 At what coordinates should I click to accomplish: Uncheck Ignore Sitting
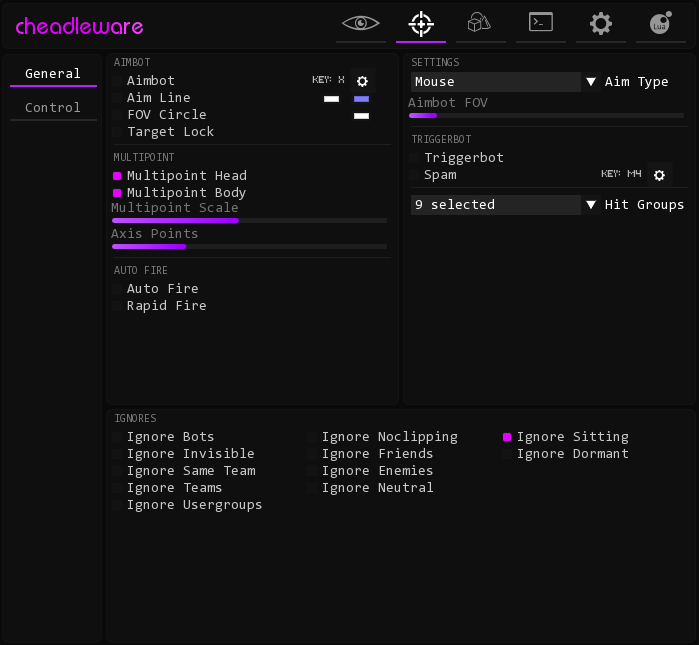pyautogui.click(x=507, y=437)
